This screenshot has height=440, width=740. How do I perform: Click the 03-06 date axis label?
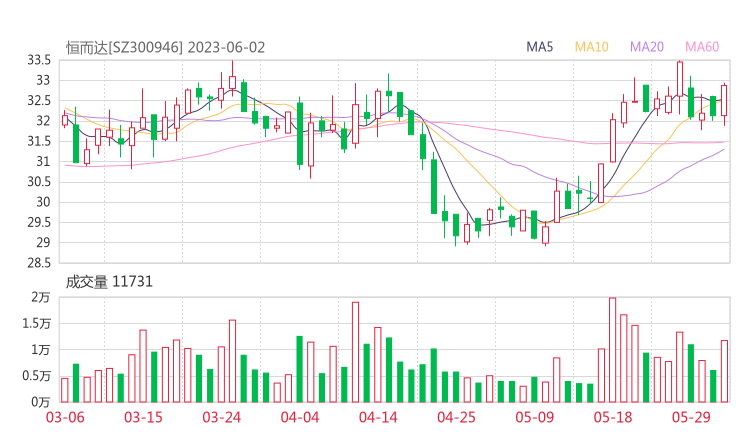click(x=65, y=417)
